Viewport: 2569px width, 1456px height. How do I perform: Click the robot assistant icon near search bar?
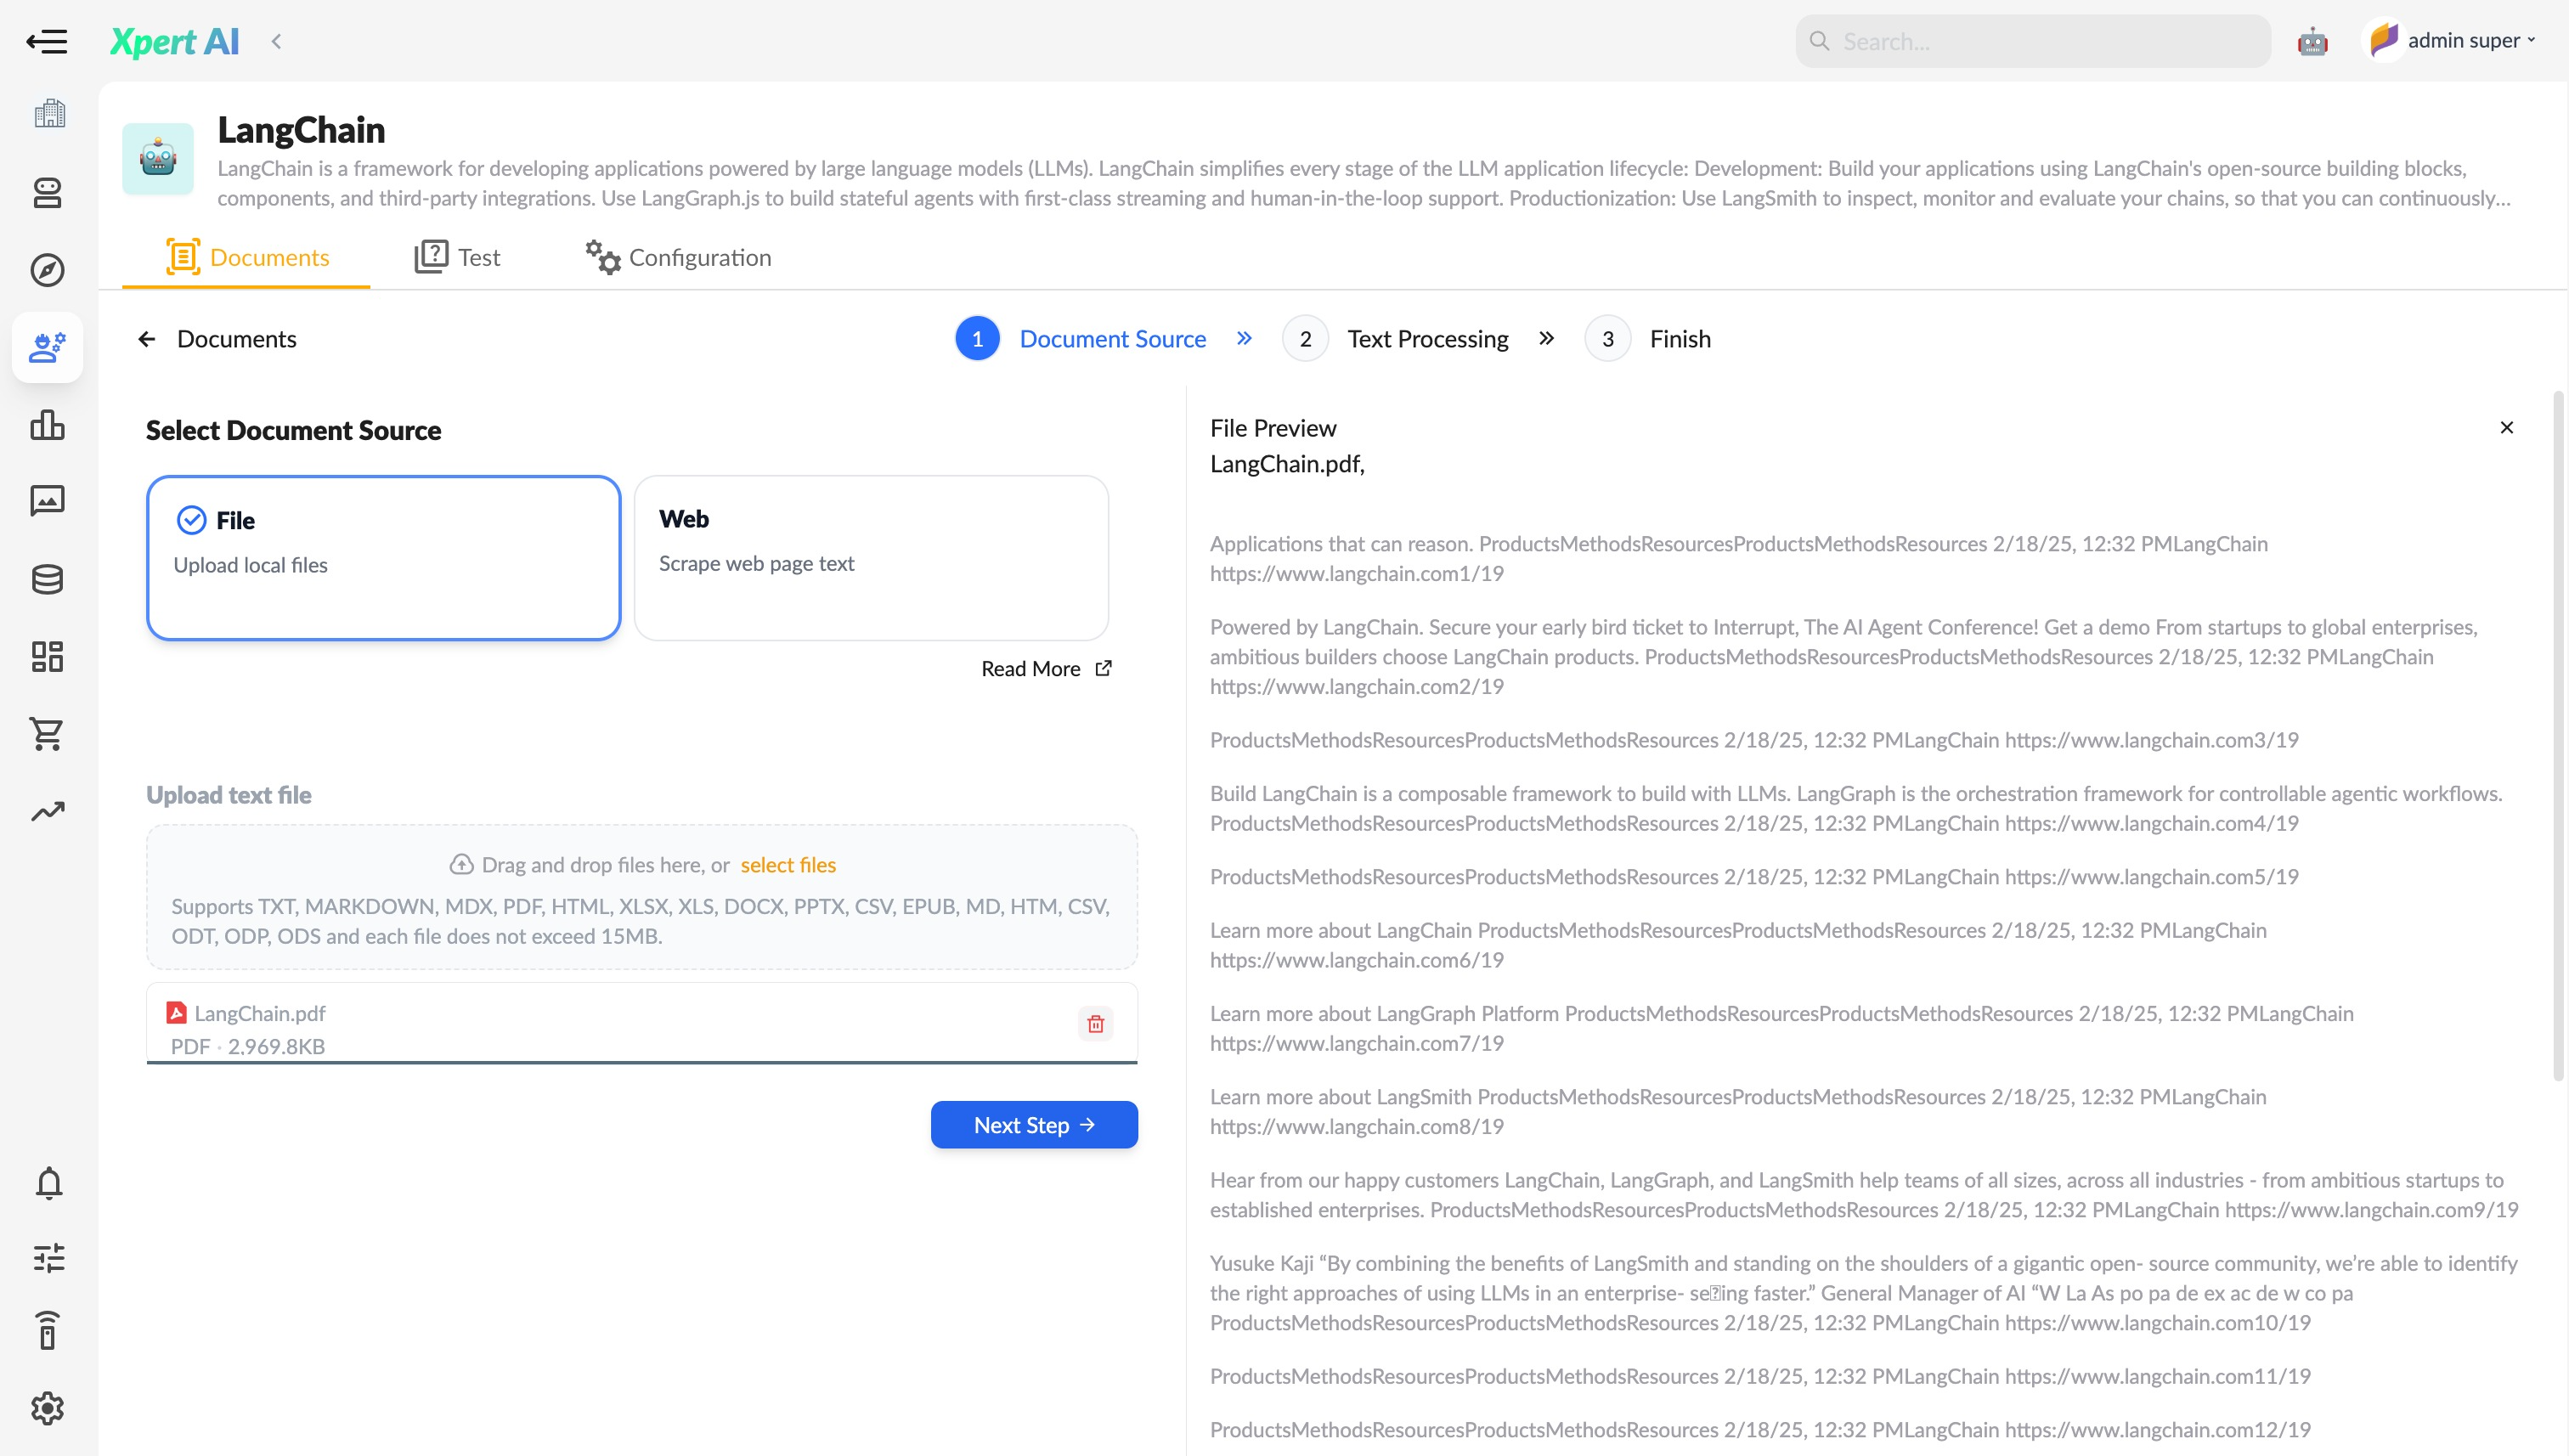coord(2313,41)
